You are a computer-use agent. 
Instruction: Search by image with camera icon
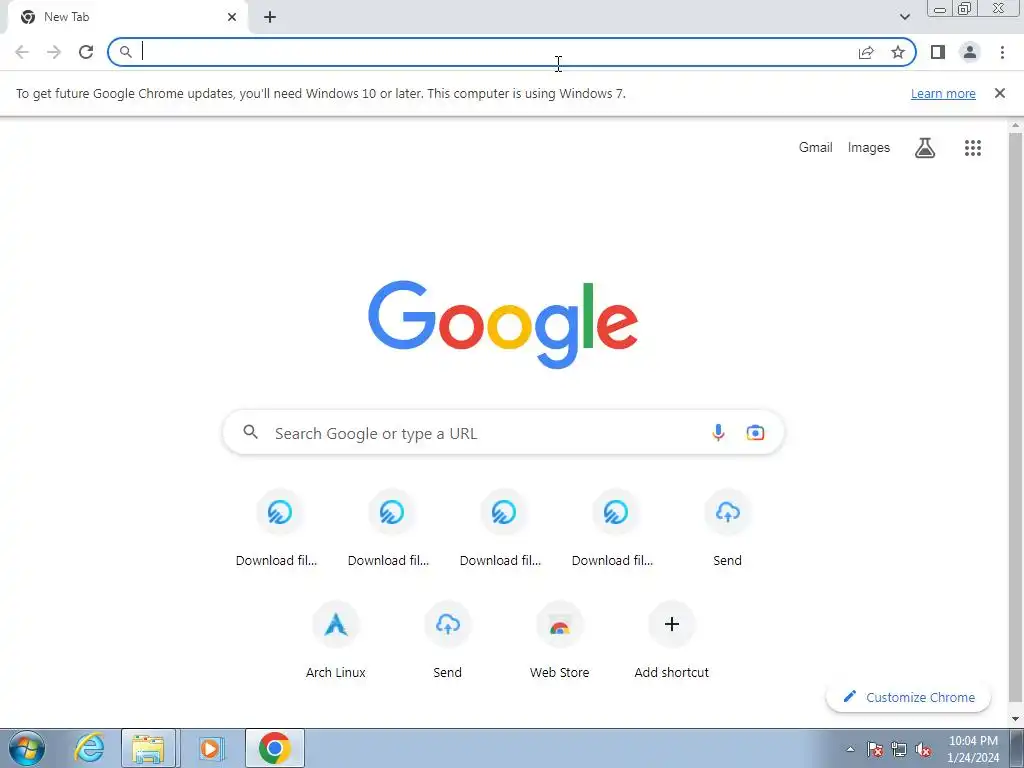(755, 432)
